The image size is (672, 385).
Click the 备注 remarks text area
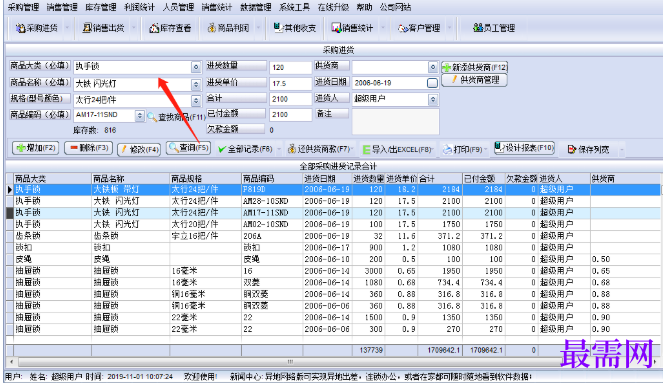coord(395,122)
